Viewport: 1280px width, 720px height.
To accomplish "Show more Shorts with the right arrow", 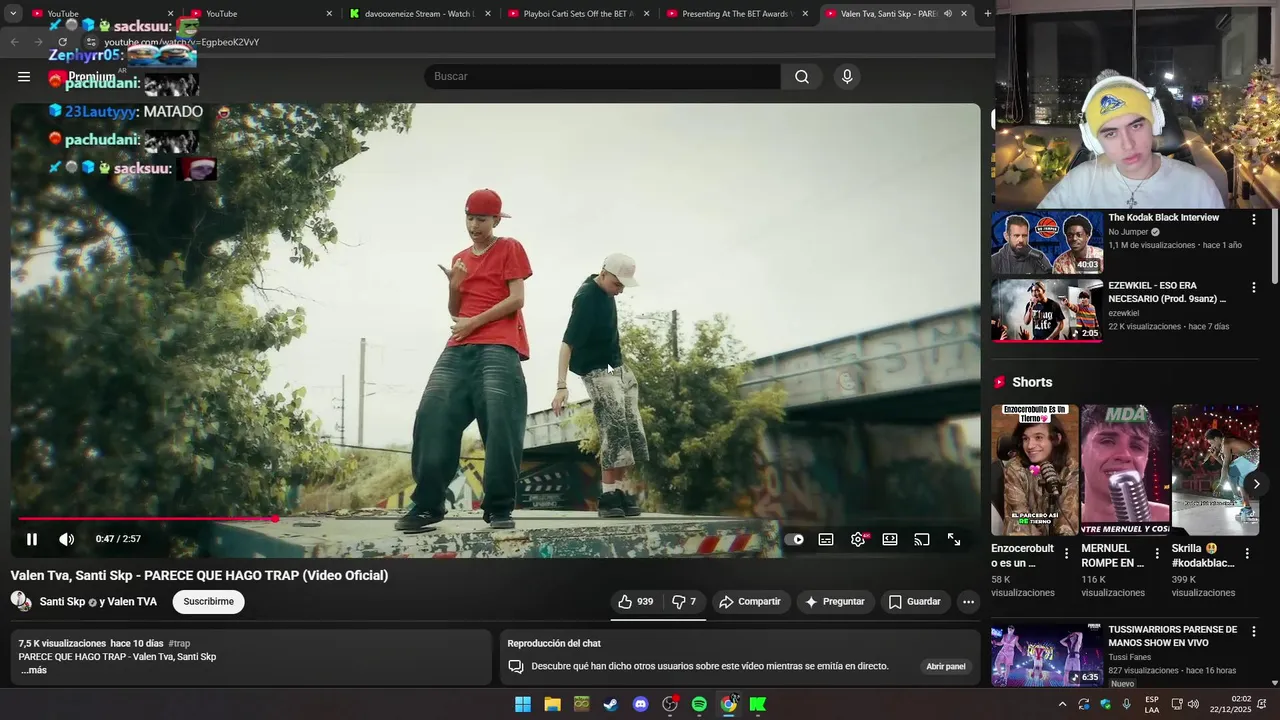I will 1256,484.
